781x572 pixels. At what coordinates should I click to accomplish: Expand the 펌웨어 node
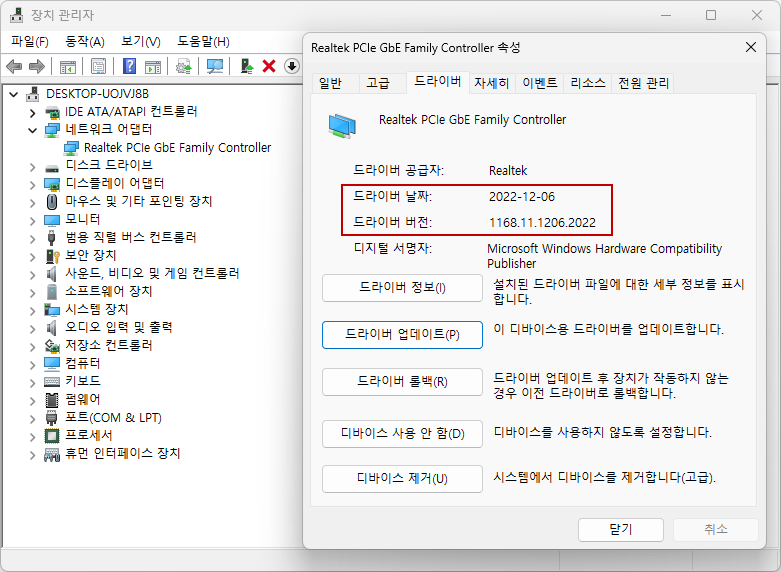[x=33, y=400]
